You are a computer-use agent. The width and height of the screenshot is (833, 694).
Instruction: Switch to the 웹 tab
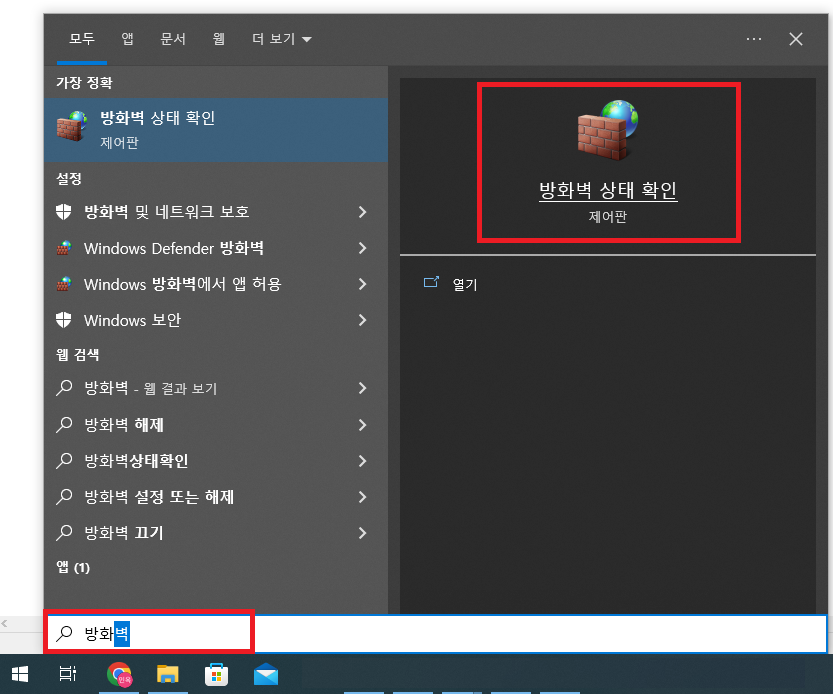219,39
